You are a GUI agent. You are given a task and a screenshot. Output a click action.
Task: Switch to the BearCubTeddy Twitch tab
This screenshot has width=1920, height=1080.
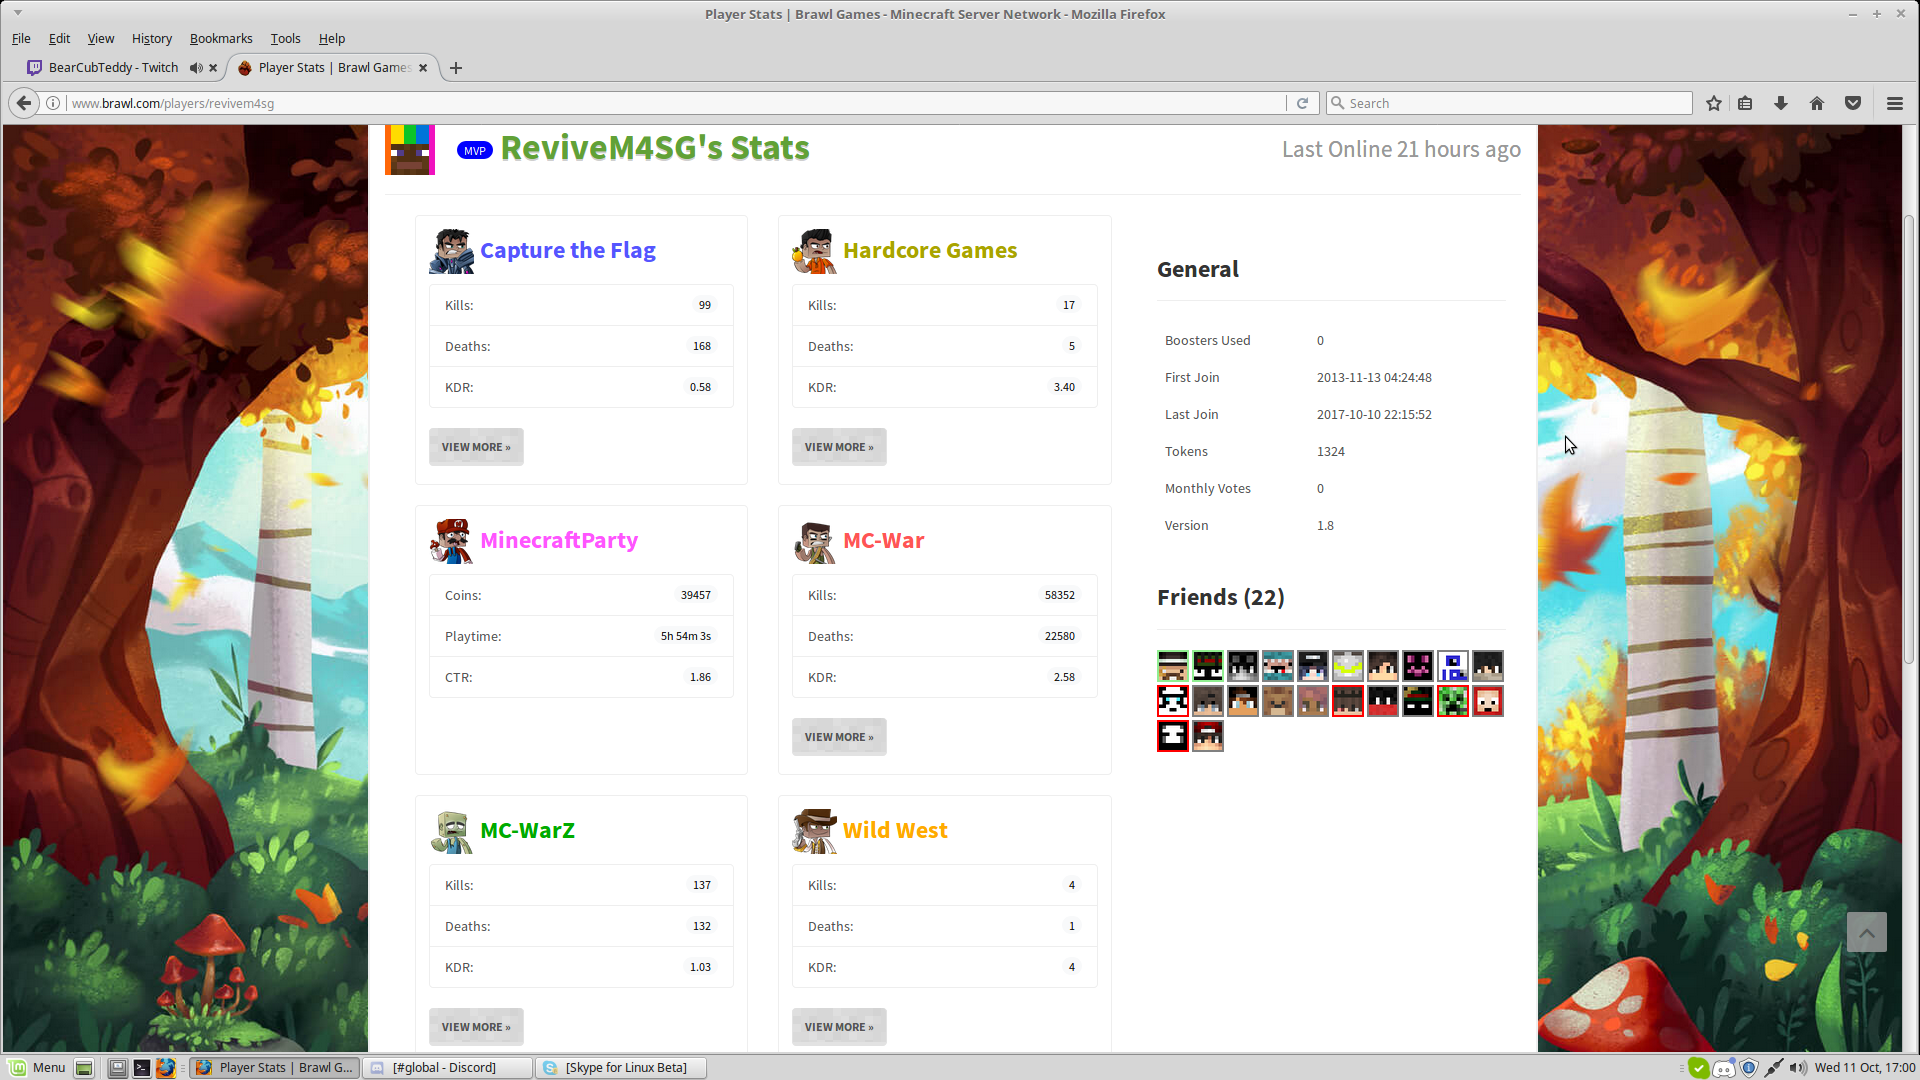[x=112, y=68]
